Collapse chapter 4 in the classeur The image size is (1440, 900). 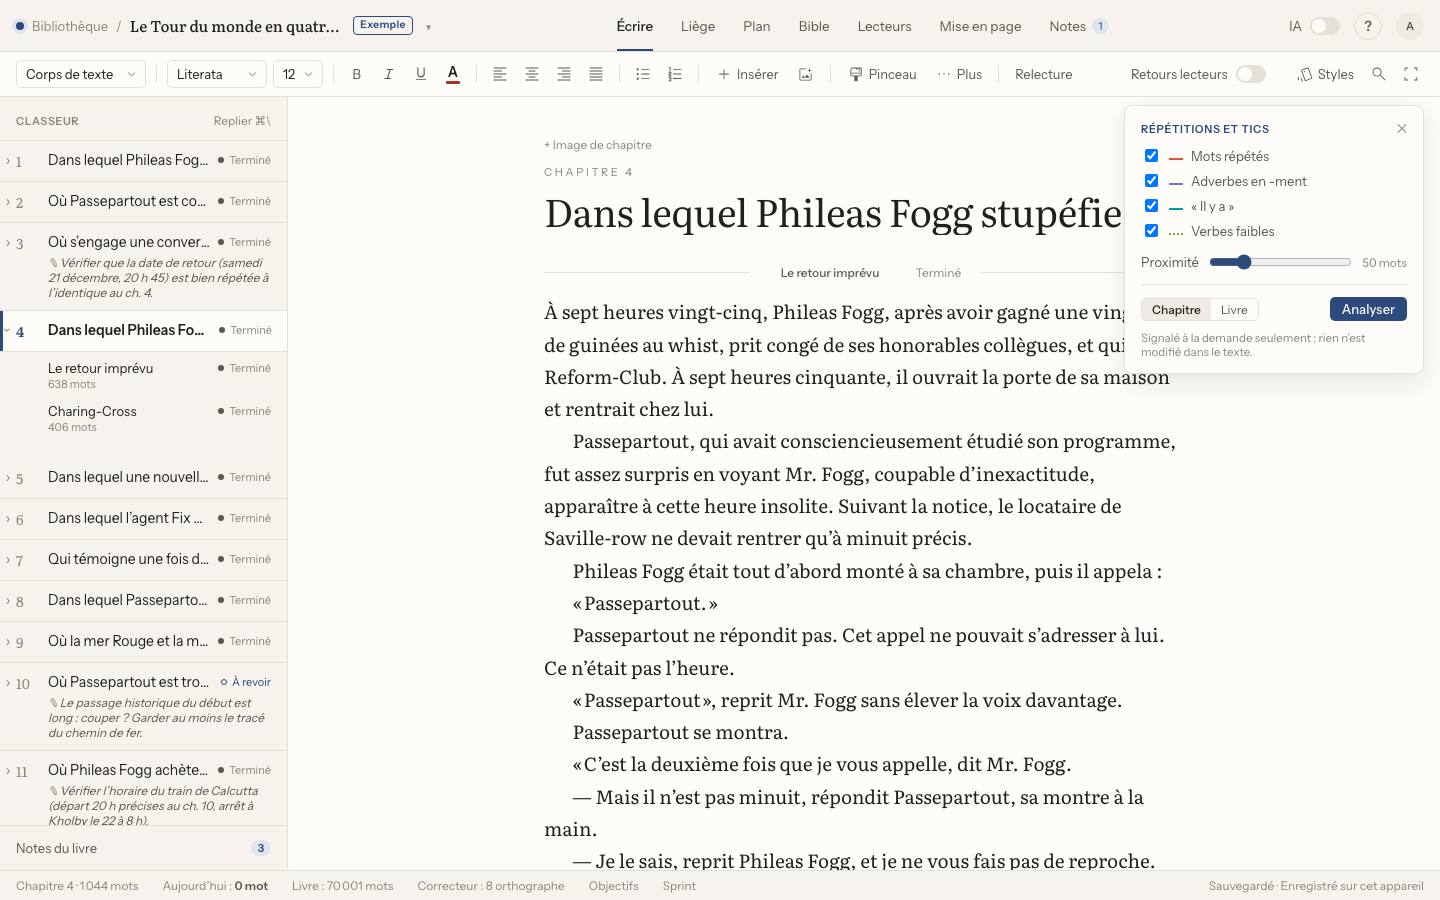coord(8,330)
